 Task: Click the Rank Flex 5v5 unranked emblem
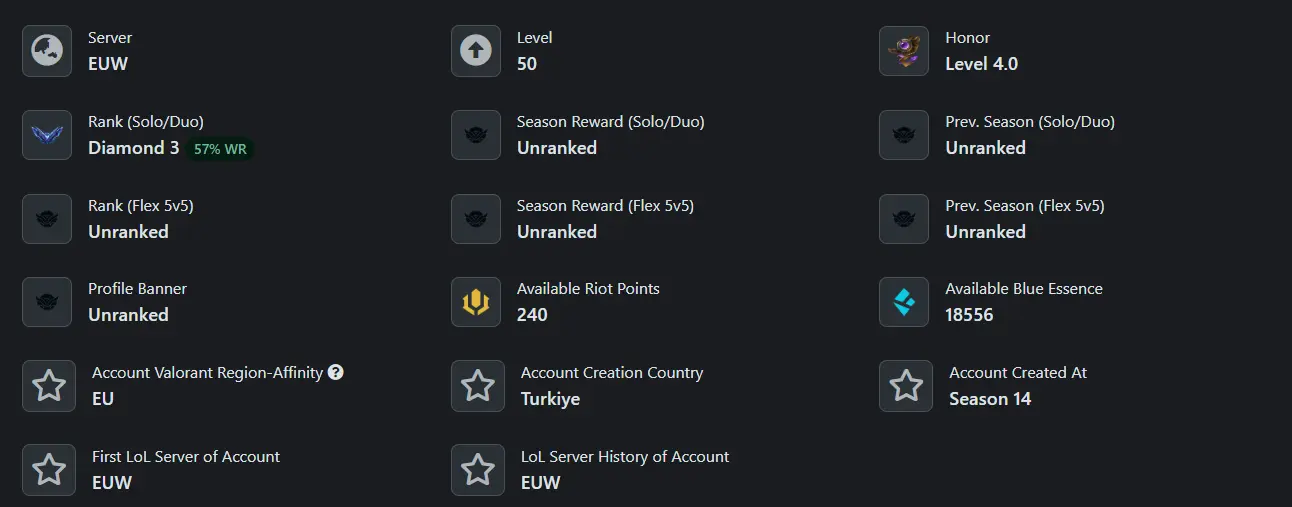click(x=47, y=219)
